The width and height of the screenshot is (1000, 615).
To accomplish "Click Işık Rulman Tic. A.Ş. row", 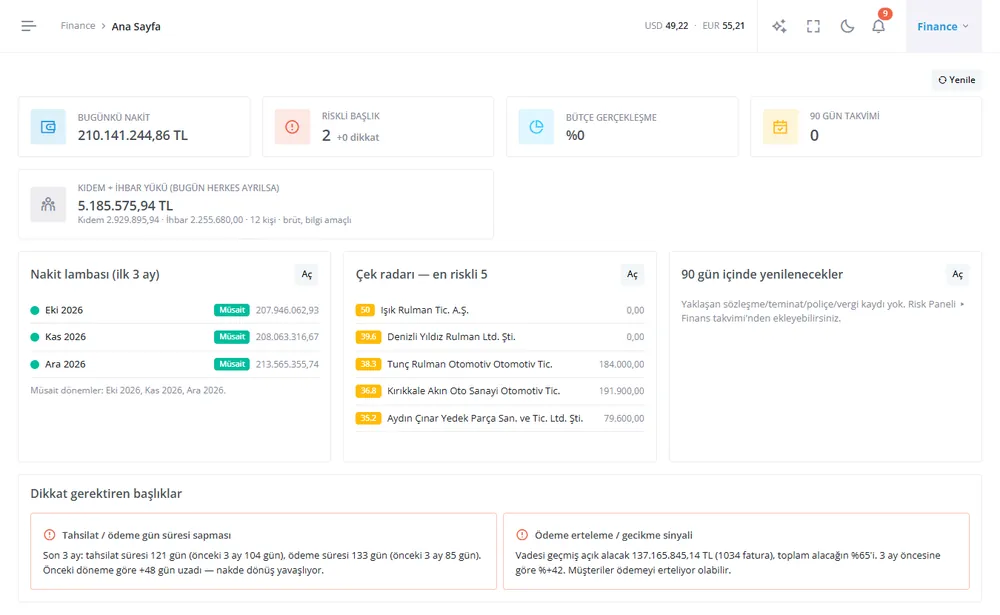I will (500, 310).
